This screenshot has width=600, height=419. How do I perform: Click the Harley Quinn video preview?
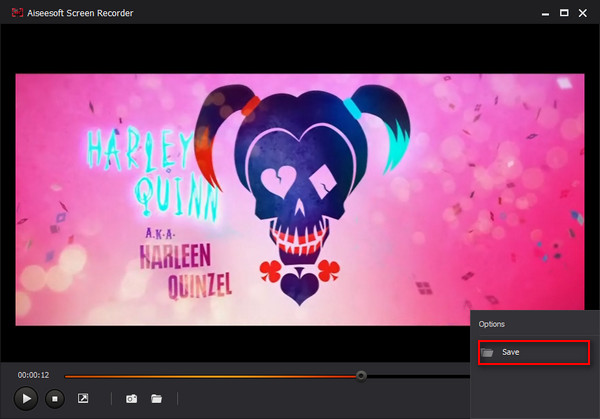click(300, 200)
